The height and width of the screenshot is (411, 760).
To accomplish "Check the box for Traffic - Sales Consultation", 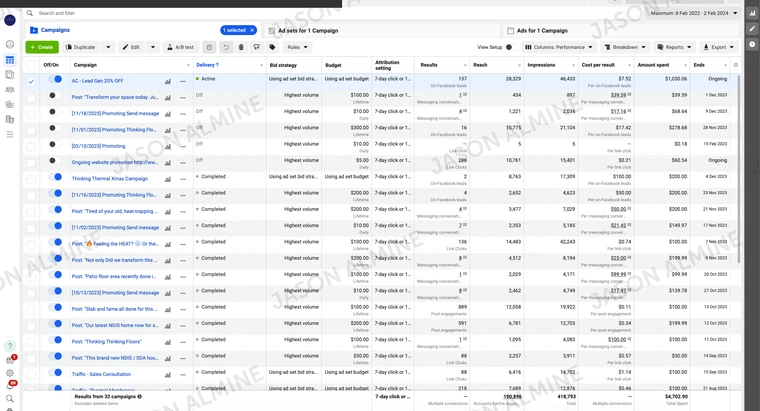I will pos(31,375).
